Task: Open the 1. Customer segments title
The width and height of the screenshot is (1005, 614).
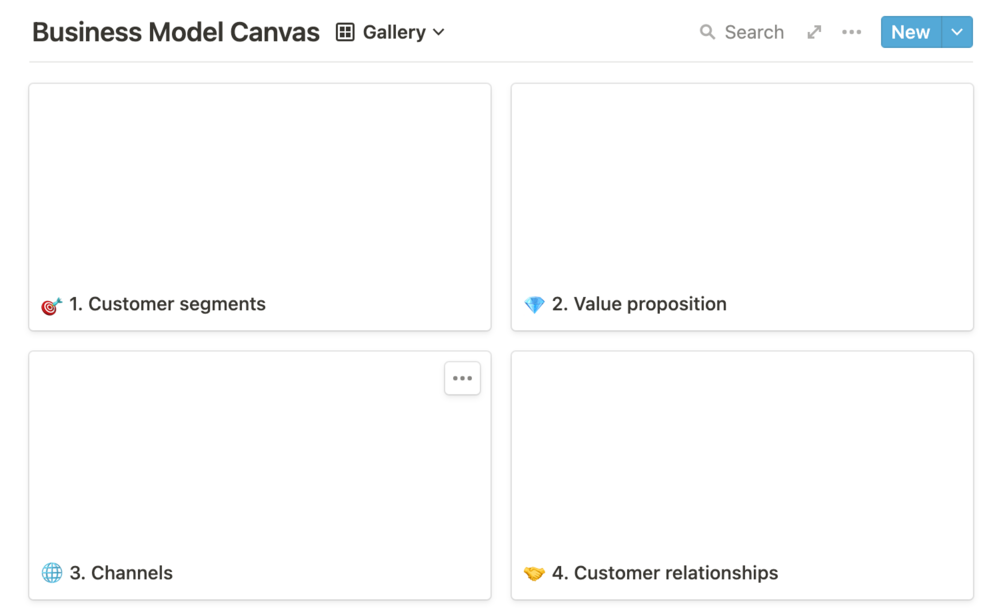Action: click(x=177, y=304)
